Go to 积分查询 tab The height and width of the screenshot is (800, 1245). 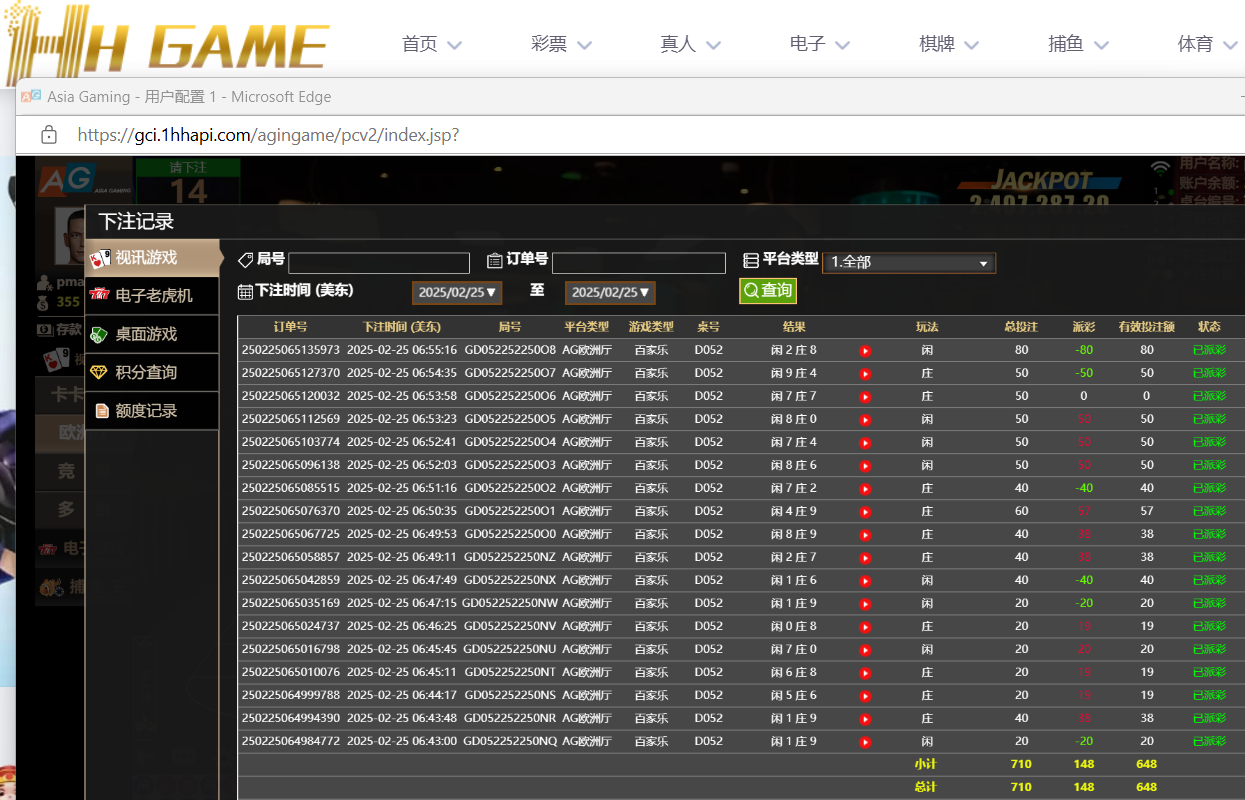click(152, 372)
